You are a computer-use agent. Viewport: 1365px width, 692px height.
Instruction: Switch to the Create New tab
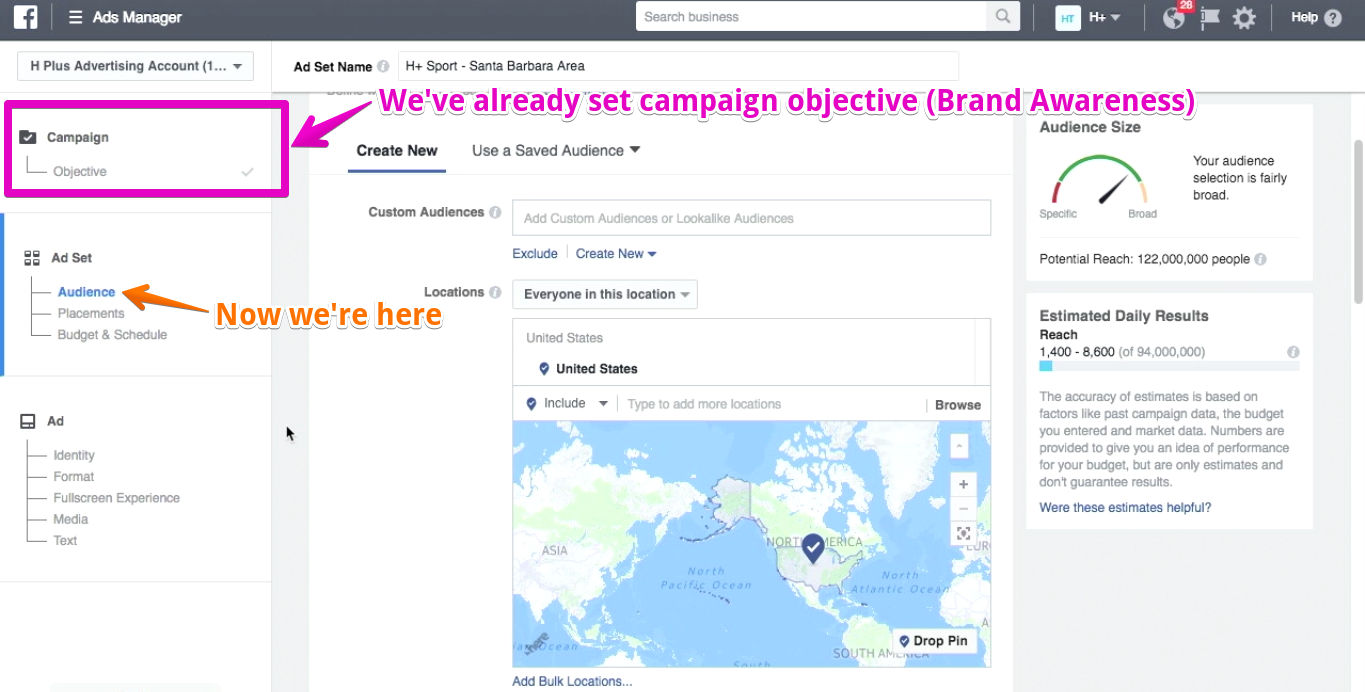397,150
